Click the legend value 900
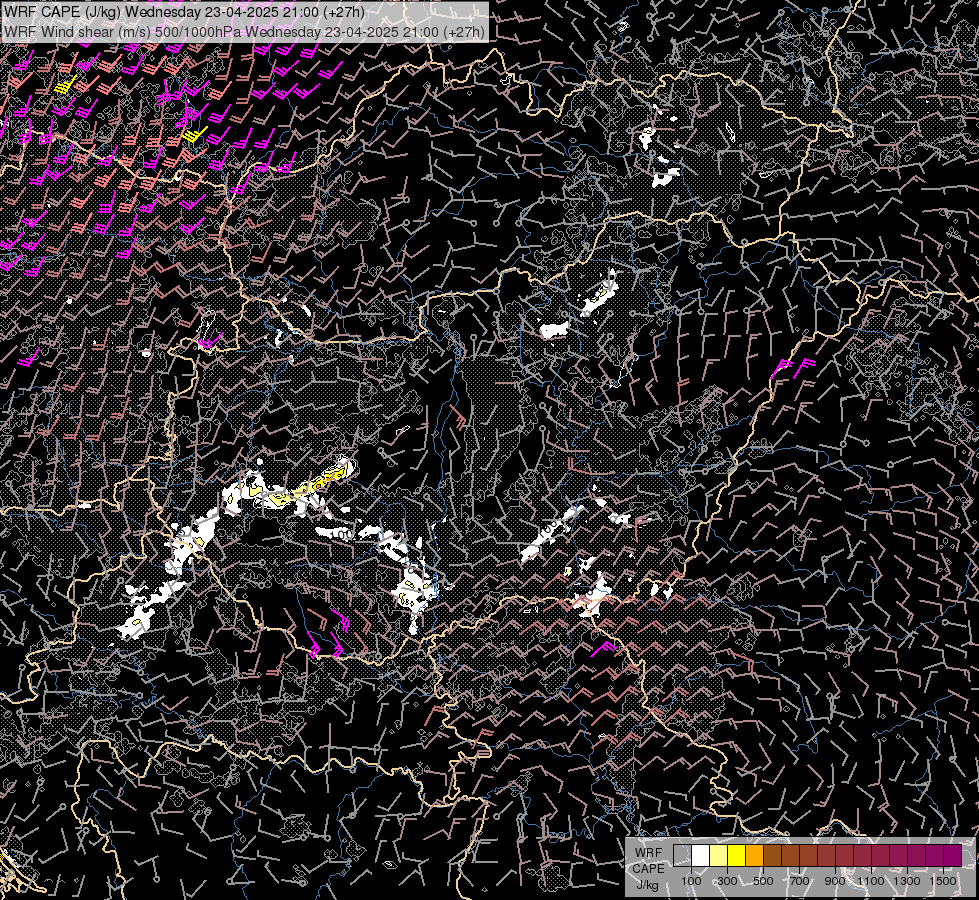Viewport: 979px width, 900px height. pyautogui.click(x=835, y=881)
